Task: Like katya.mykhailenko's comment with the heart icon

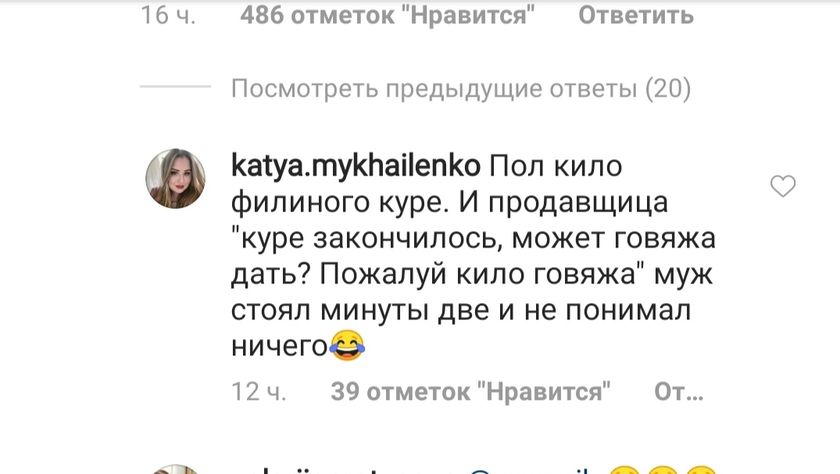Action: coord(783,186)
